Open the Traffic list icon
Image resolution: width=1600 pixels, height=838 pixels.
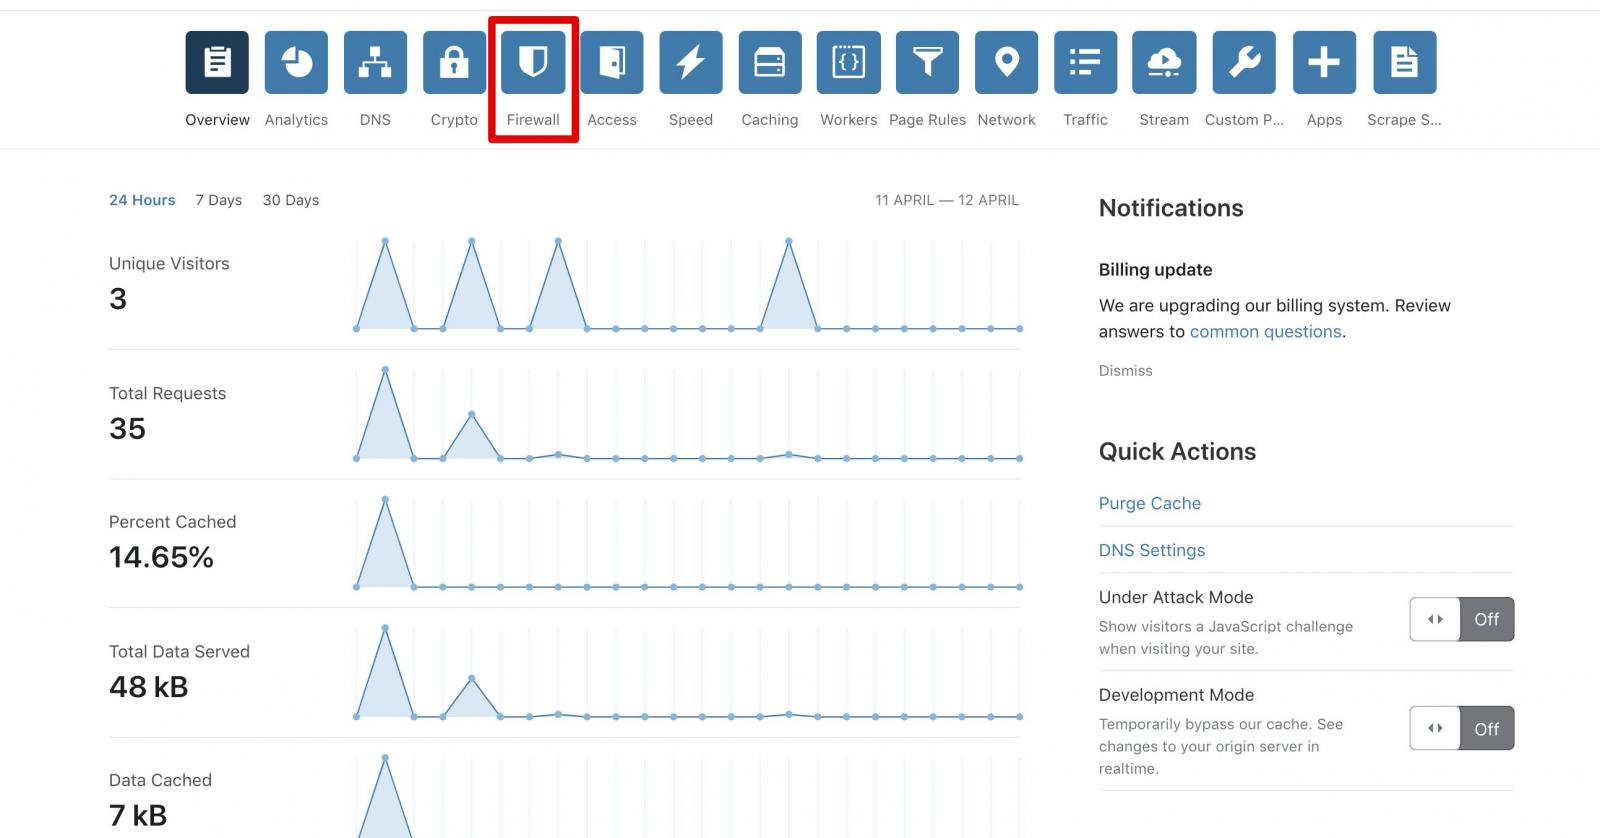point(1085,62)
